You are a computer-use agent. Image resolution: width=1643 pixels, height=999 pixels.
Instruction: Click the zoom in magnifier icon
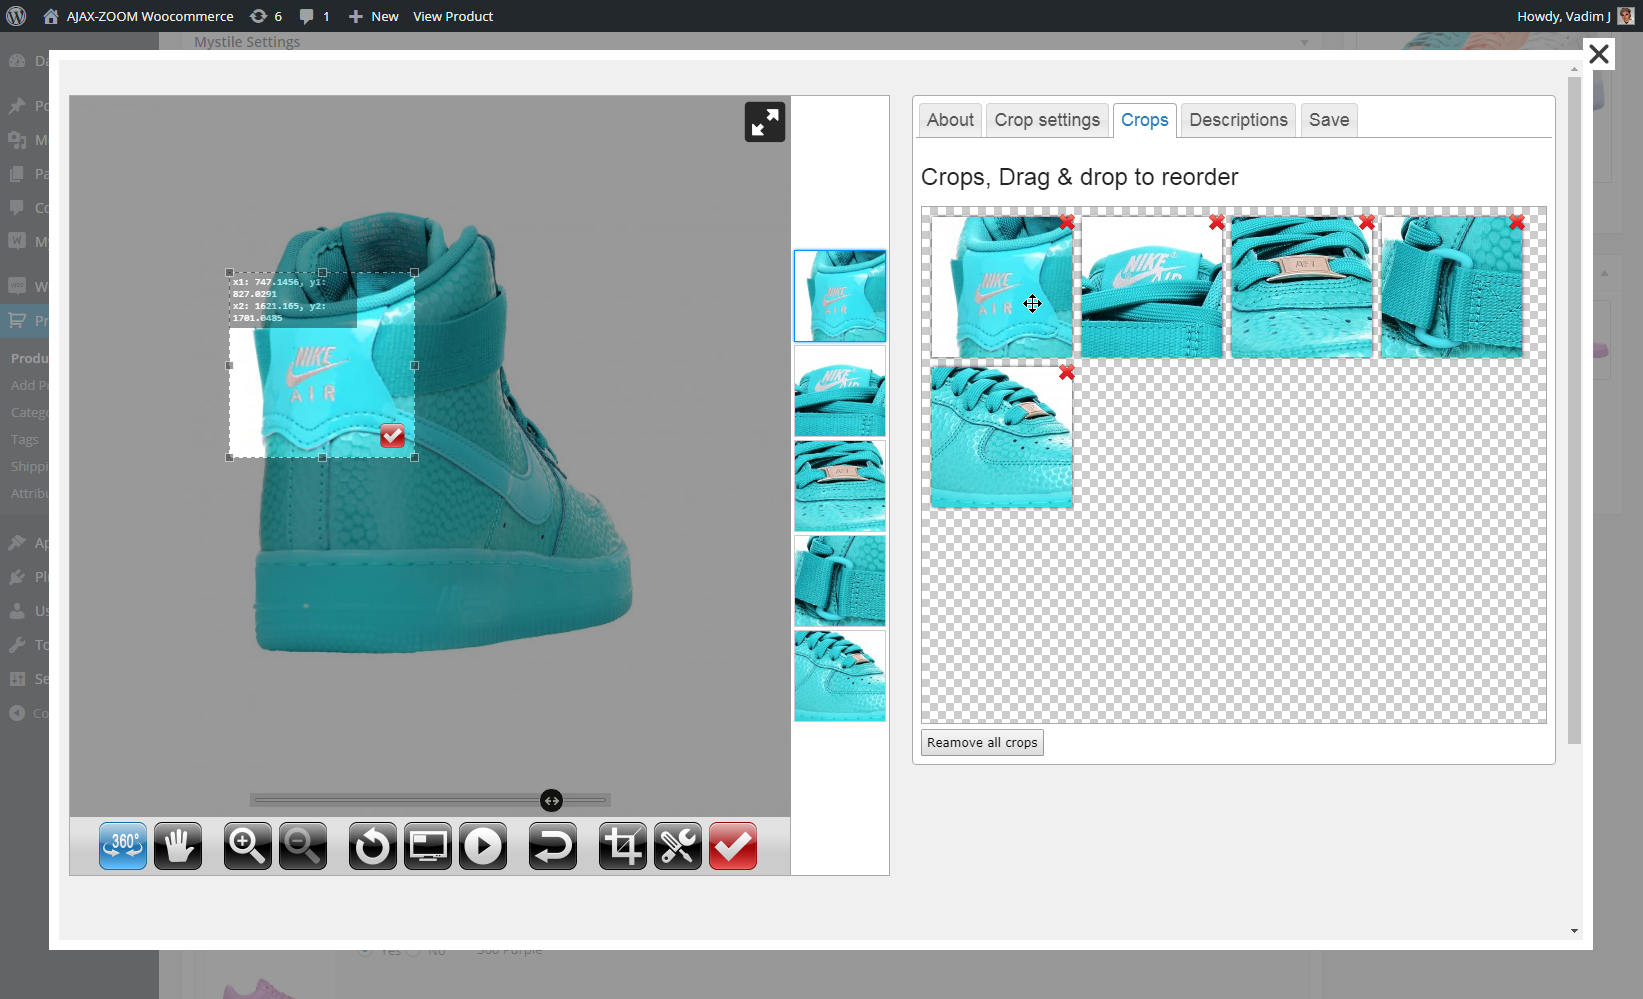pos(248,846)
